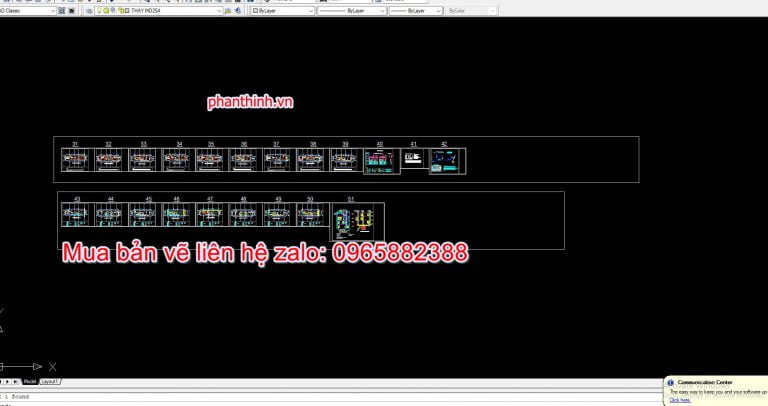This screenshot has height=406, width=768.
Task: Open the Layer Properties Manager icon
Action: point(89,11)
